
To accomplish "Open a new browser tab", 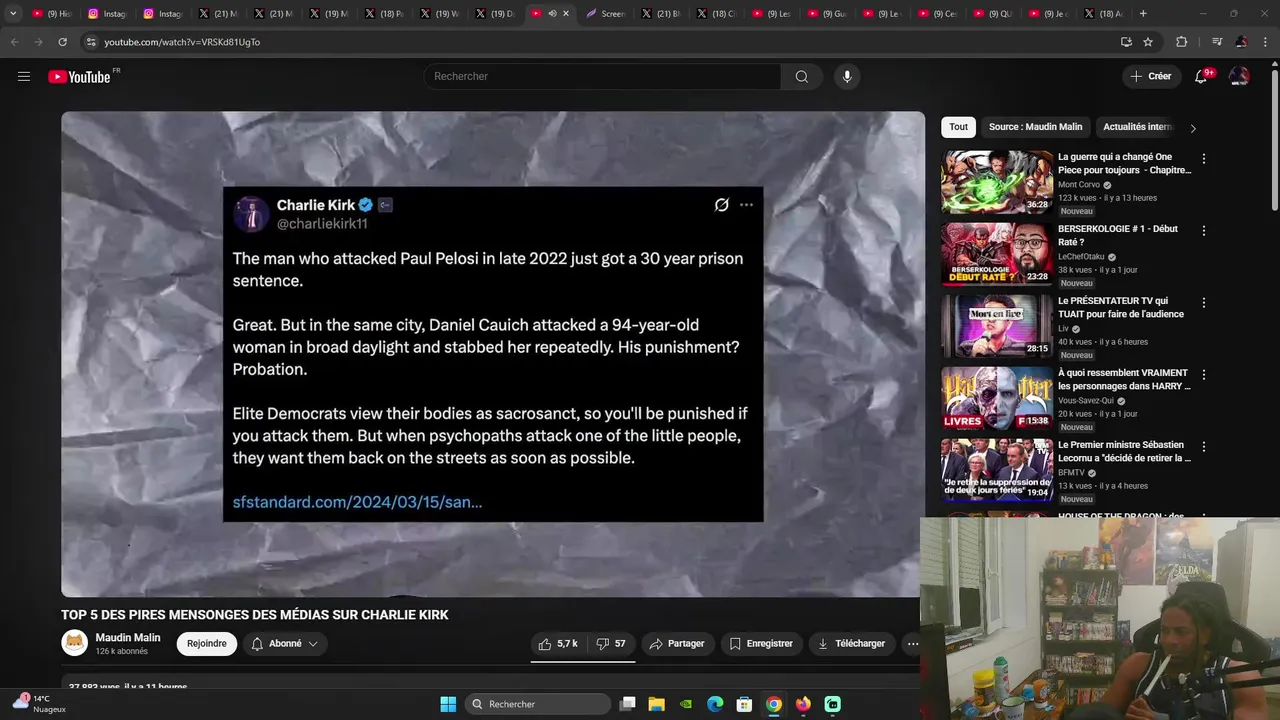I will [x=1143, y=13].
